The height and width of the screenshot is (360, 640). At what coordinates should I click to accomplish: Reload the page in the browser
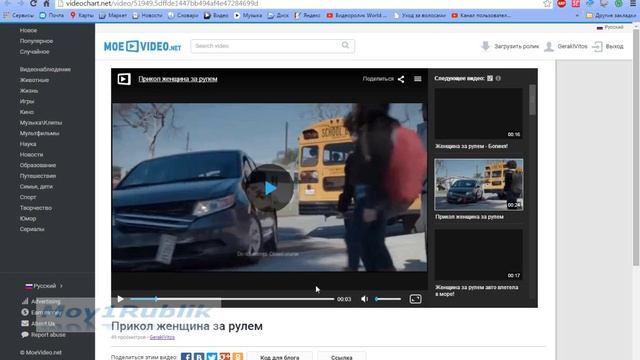pos(33,3)
